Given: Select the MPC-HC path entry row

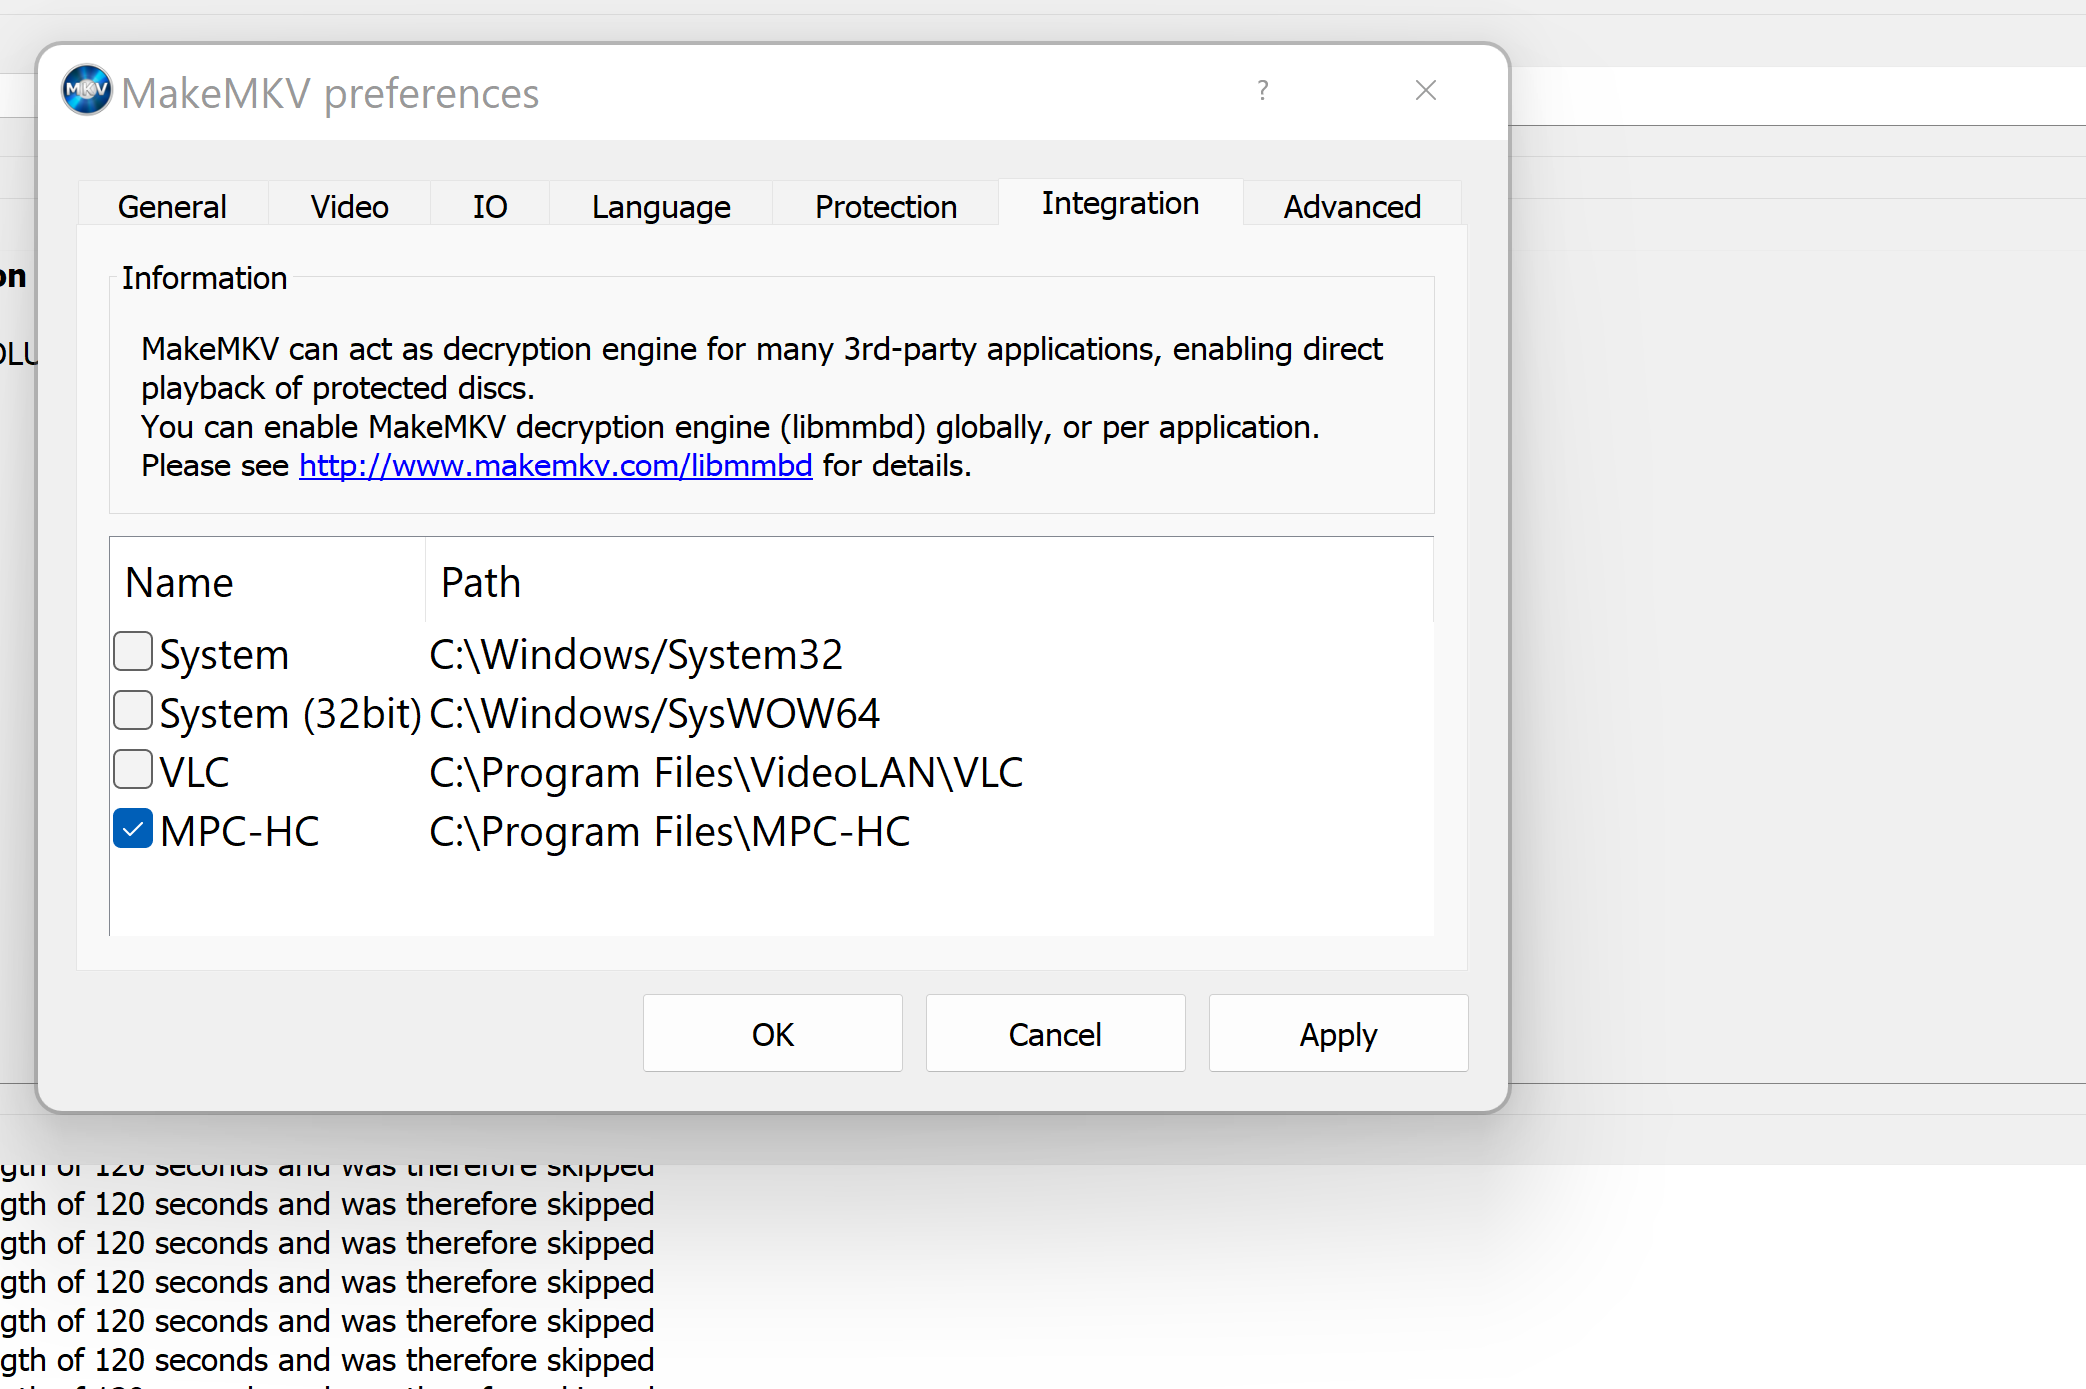Looking at the screenshot, I should click(669, 832).
